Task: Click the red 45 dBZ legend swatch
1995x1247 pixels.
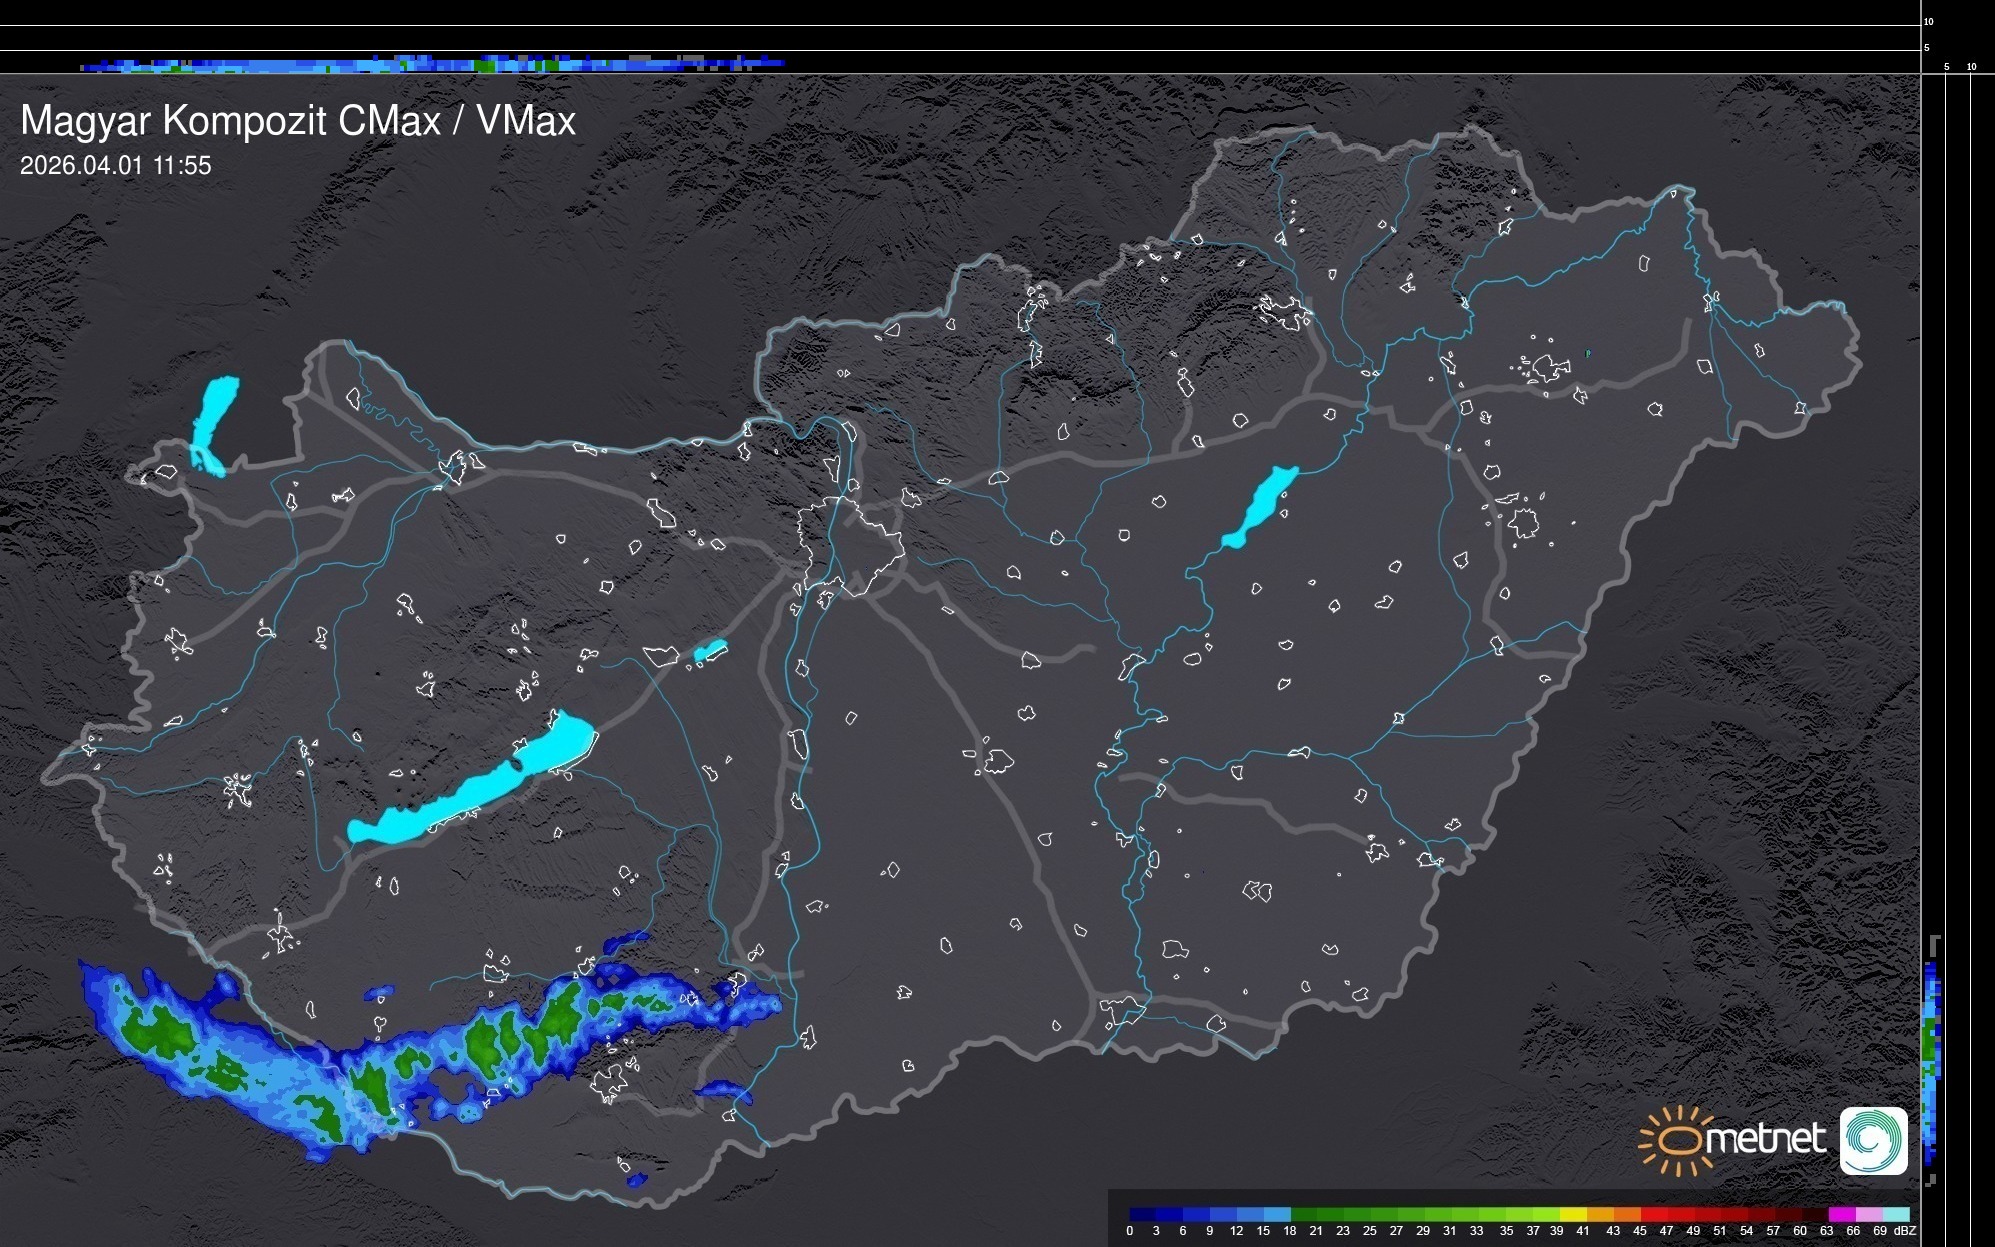Action: [x=1654, y=1214]
